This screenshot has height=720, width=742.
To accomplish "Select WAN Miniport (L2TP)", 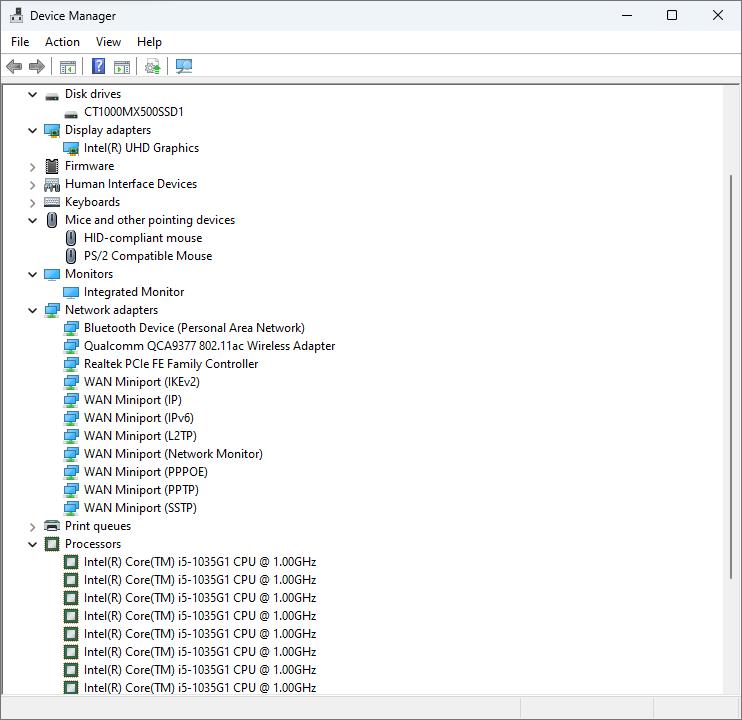I will (x=140, y=436).
